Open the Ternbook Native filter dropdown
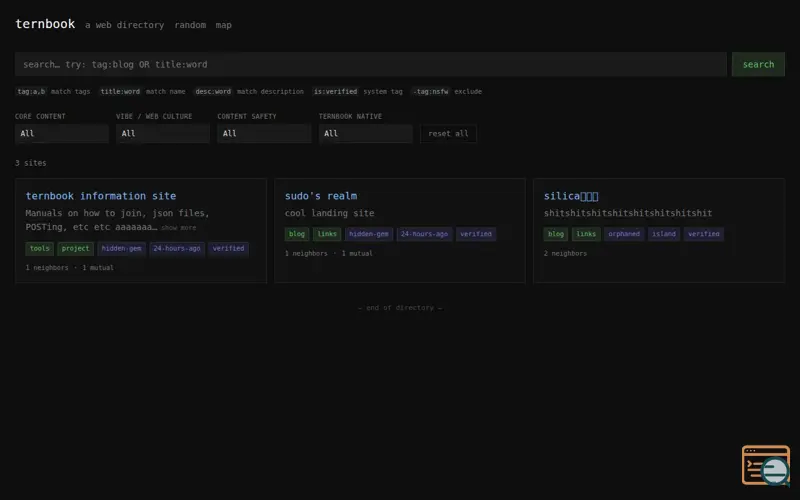The height and width of the screenshot is (500, 800). point(365,134)
